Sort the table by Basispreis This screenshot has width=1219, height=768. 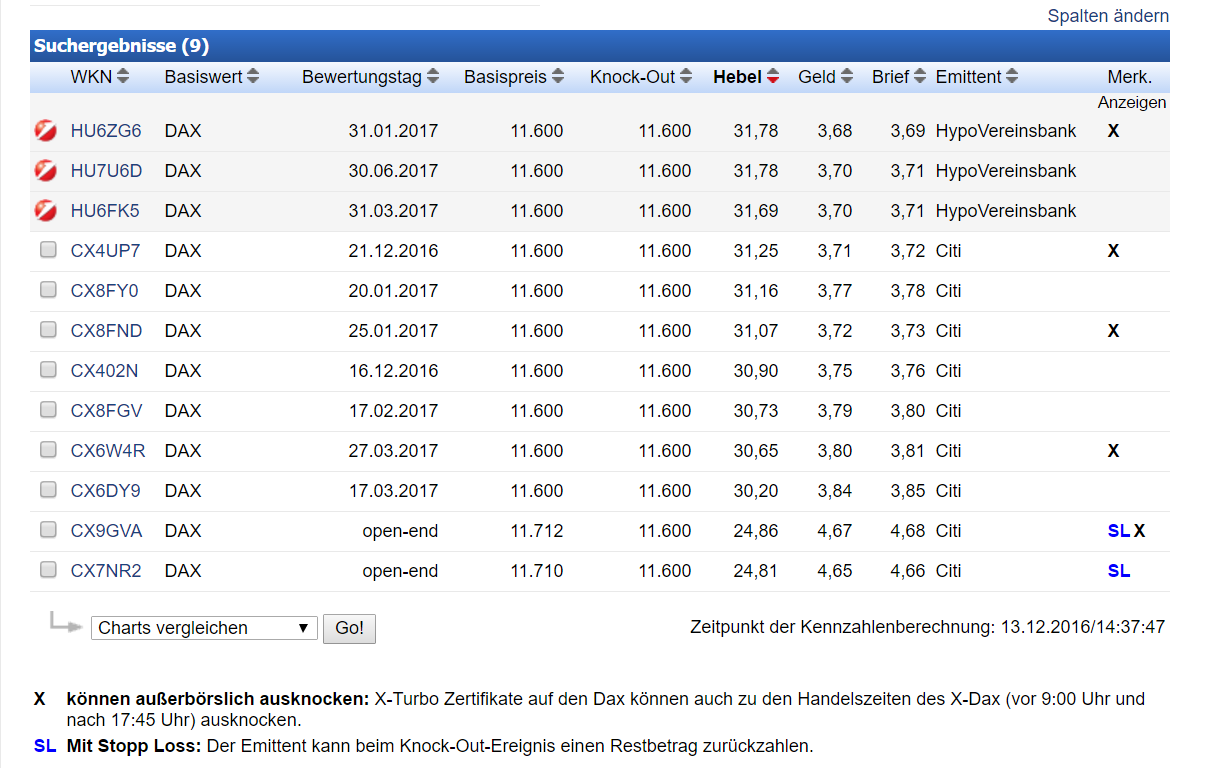click(x=557, y=76)
